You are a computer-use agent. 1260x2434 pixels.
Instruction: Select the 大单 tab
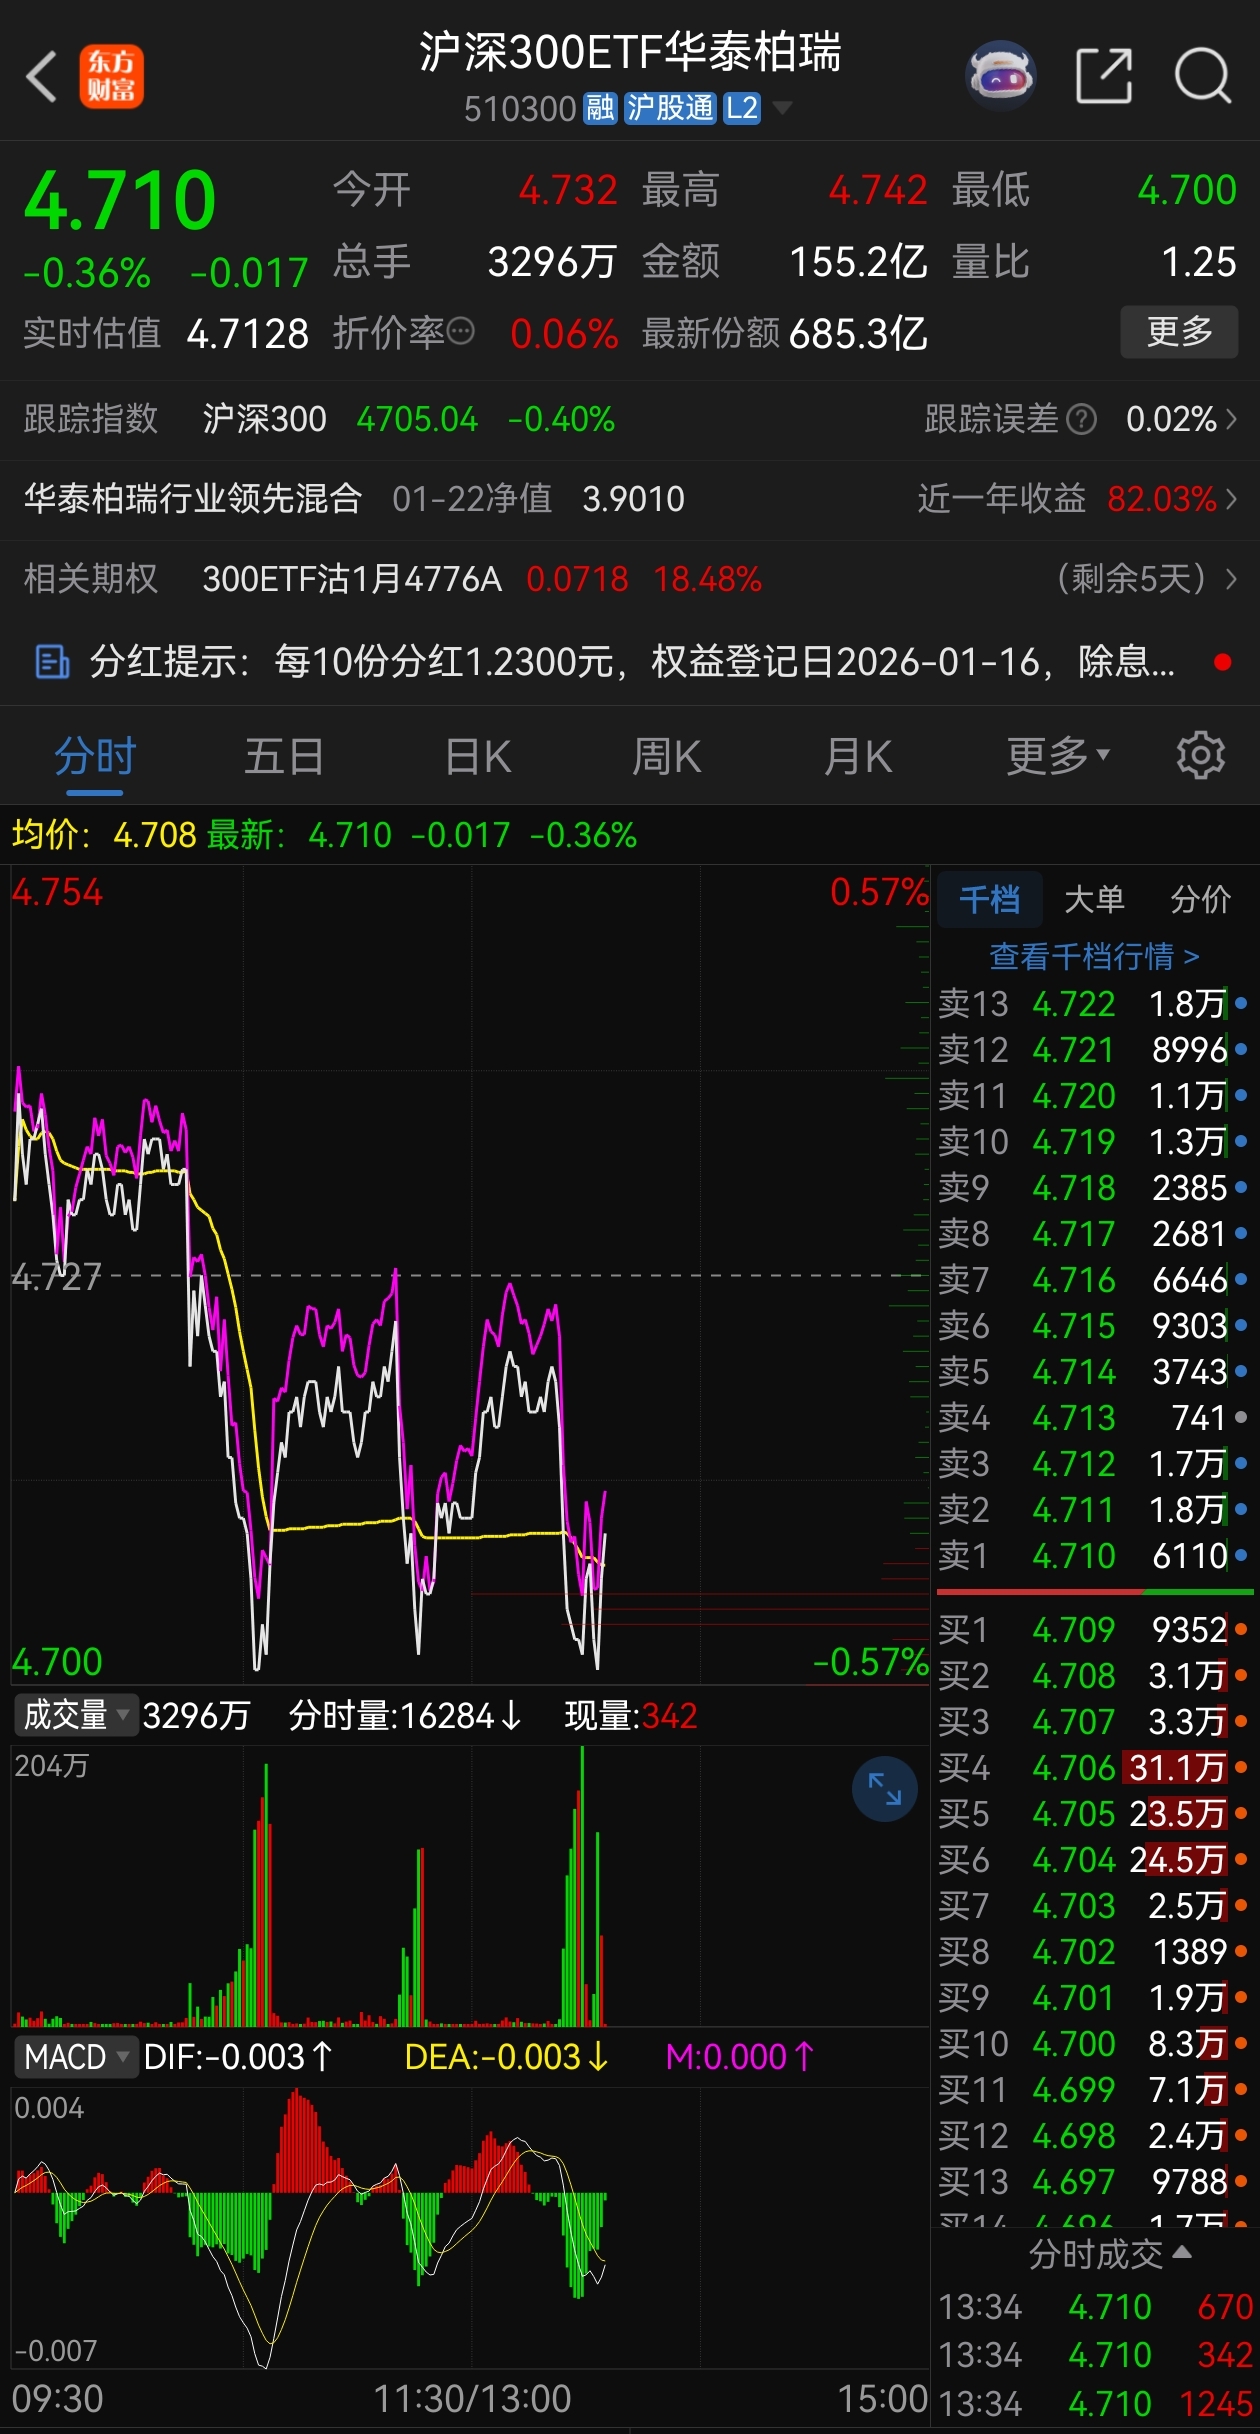1094,899
